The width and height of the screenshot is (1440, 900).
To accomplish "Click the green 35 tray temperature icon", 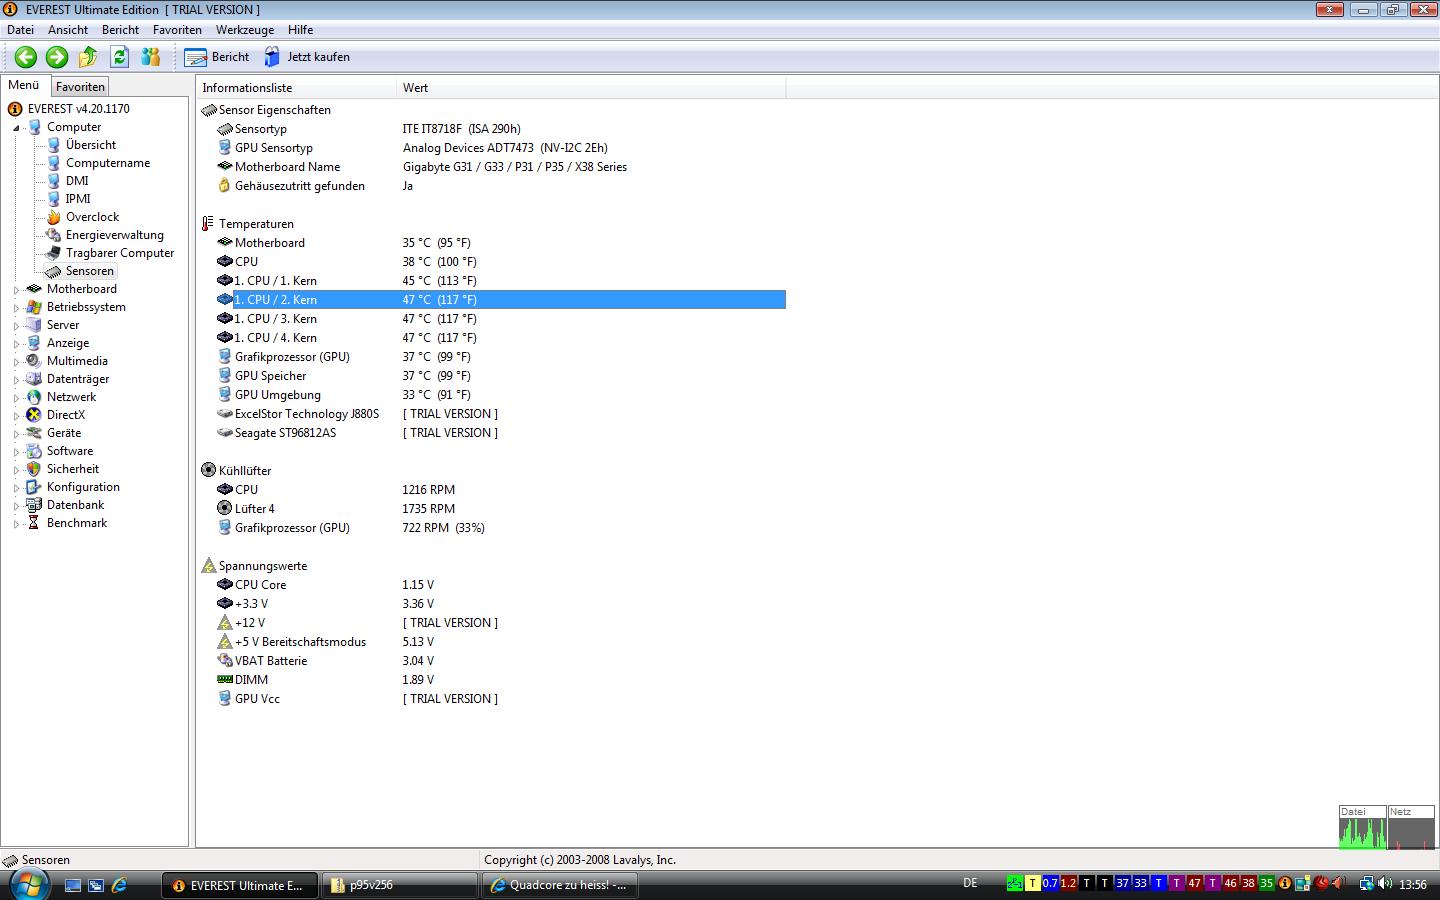I will pyautogui.click(x=1266, y=883).
